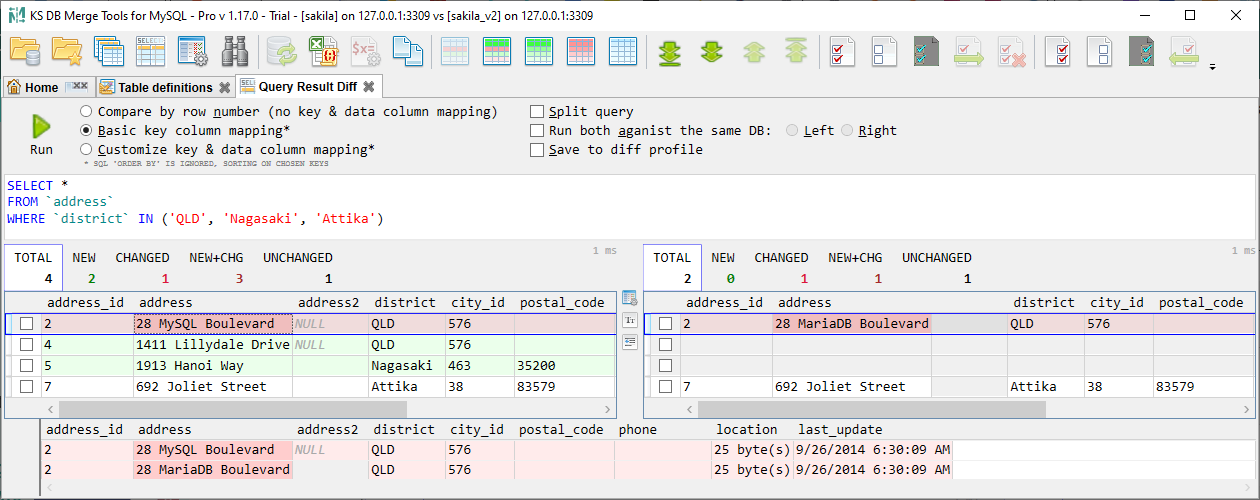1260x500 pixels.
Task: Click the red-and-green rows grid filter icon
Action: (497, 50)
